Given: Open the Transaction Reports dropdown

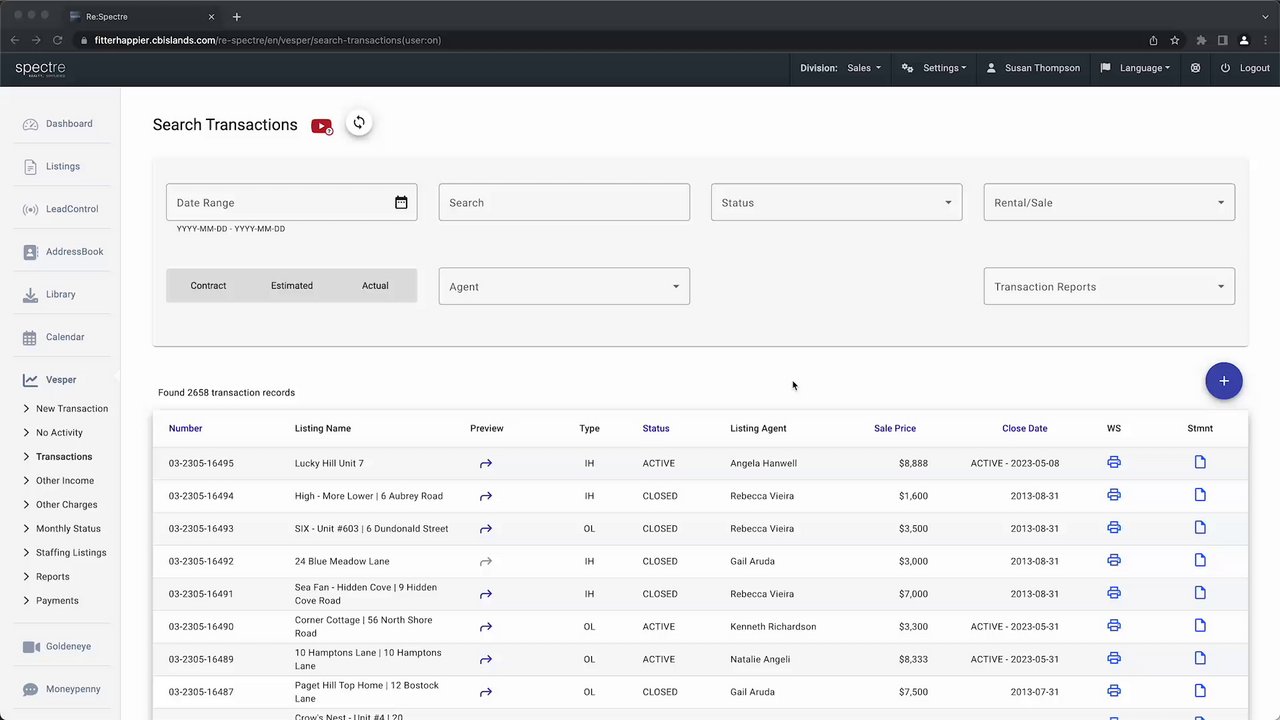Looking at the screenshot, I should click(1109, 286).
